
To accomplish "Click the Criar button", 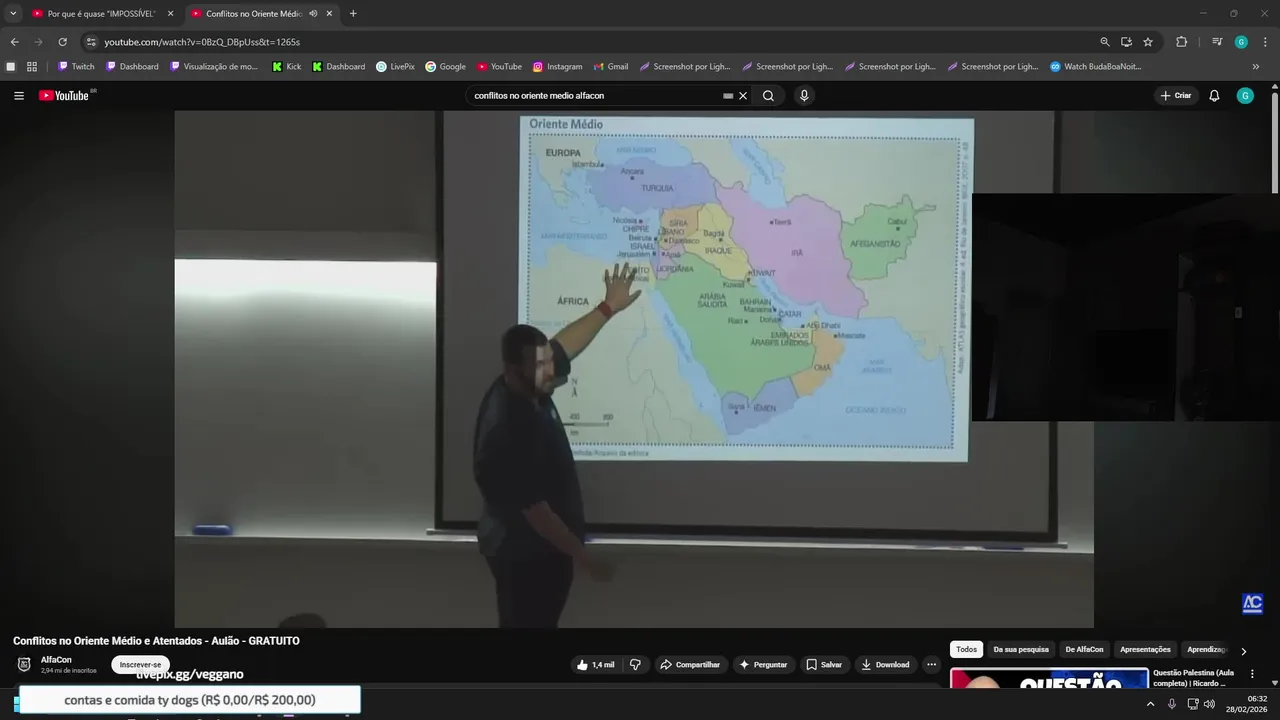I will (1176, 96).
